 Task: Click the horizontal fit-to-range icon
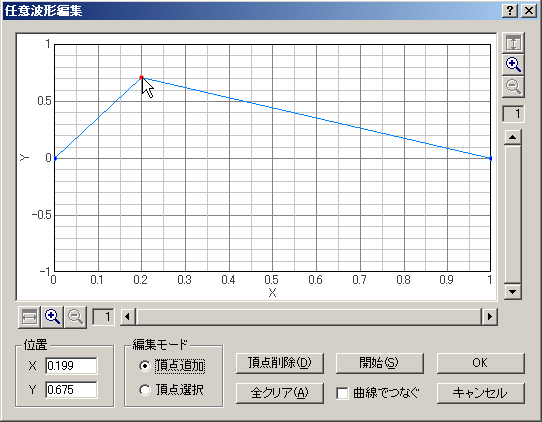tap(29, 317)
